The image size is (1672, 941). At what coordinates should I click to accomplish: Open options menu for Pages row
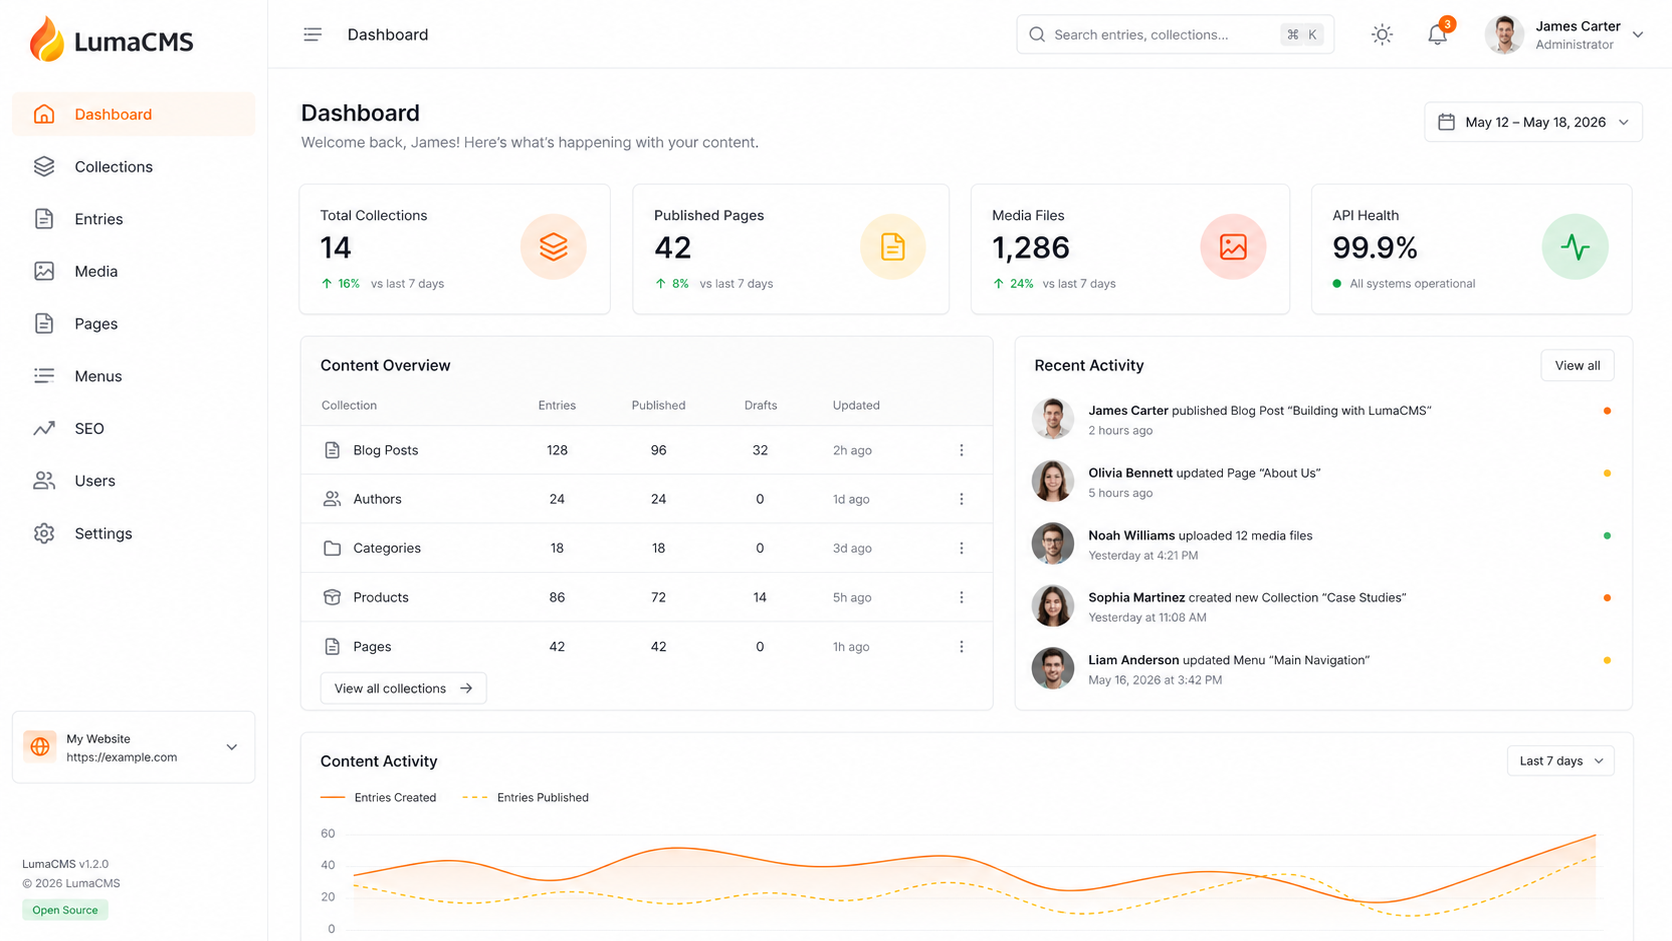tap(962, 647)
